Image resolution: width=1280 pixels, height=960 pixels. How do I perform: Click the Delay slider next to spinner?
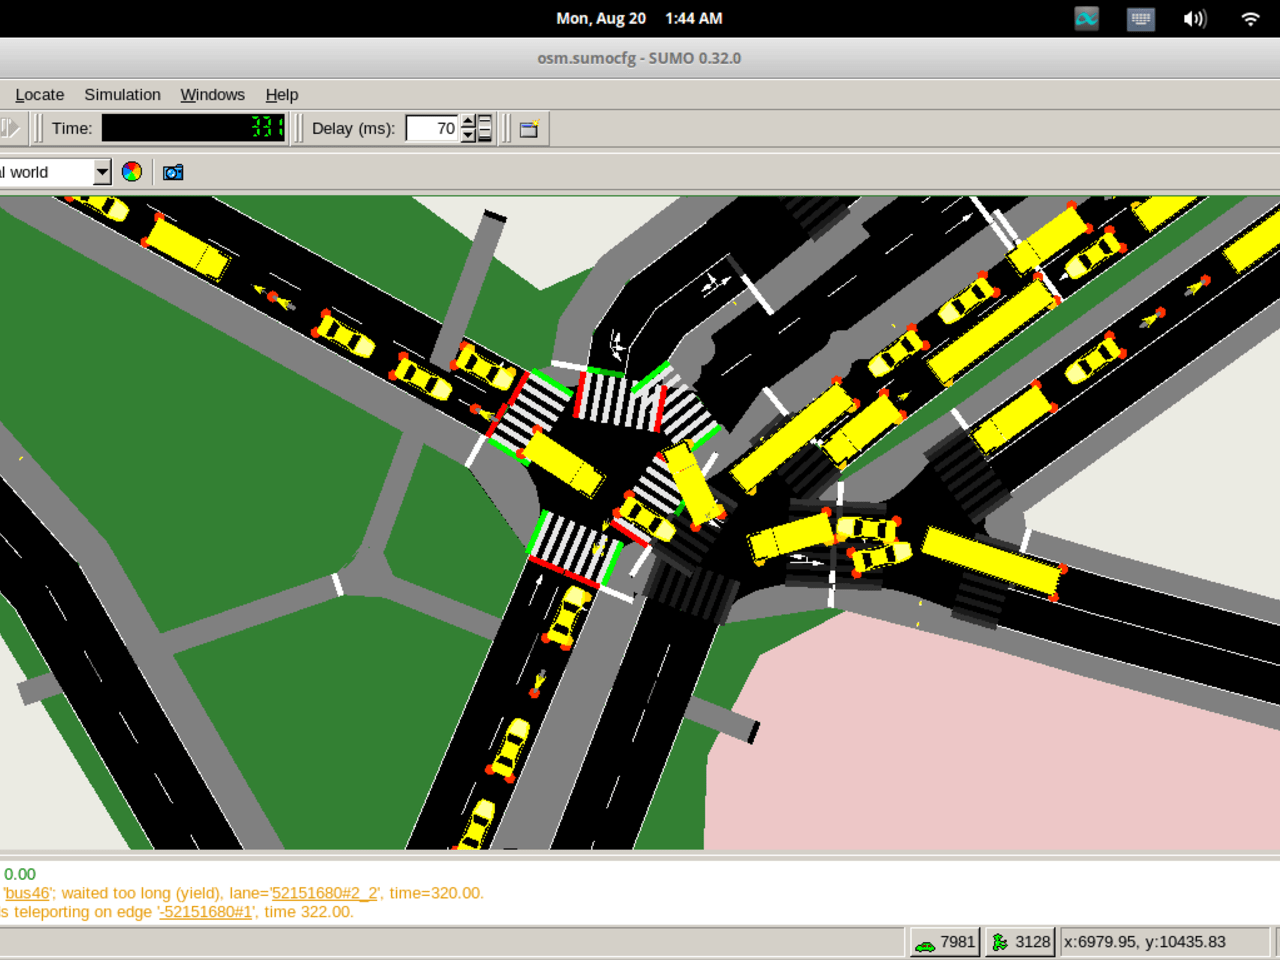[x=486, y=128]
